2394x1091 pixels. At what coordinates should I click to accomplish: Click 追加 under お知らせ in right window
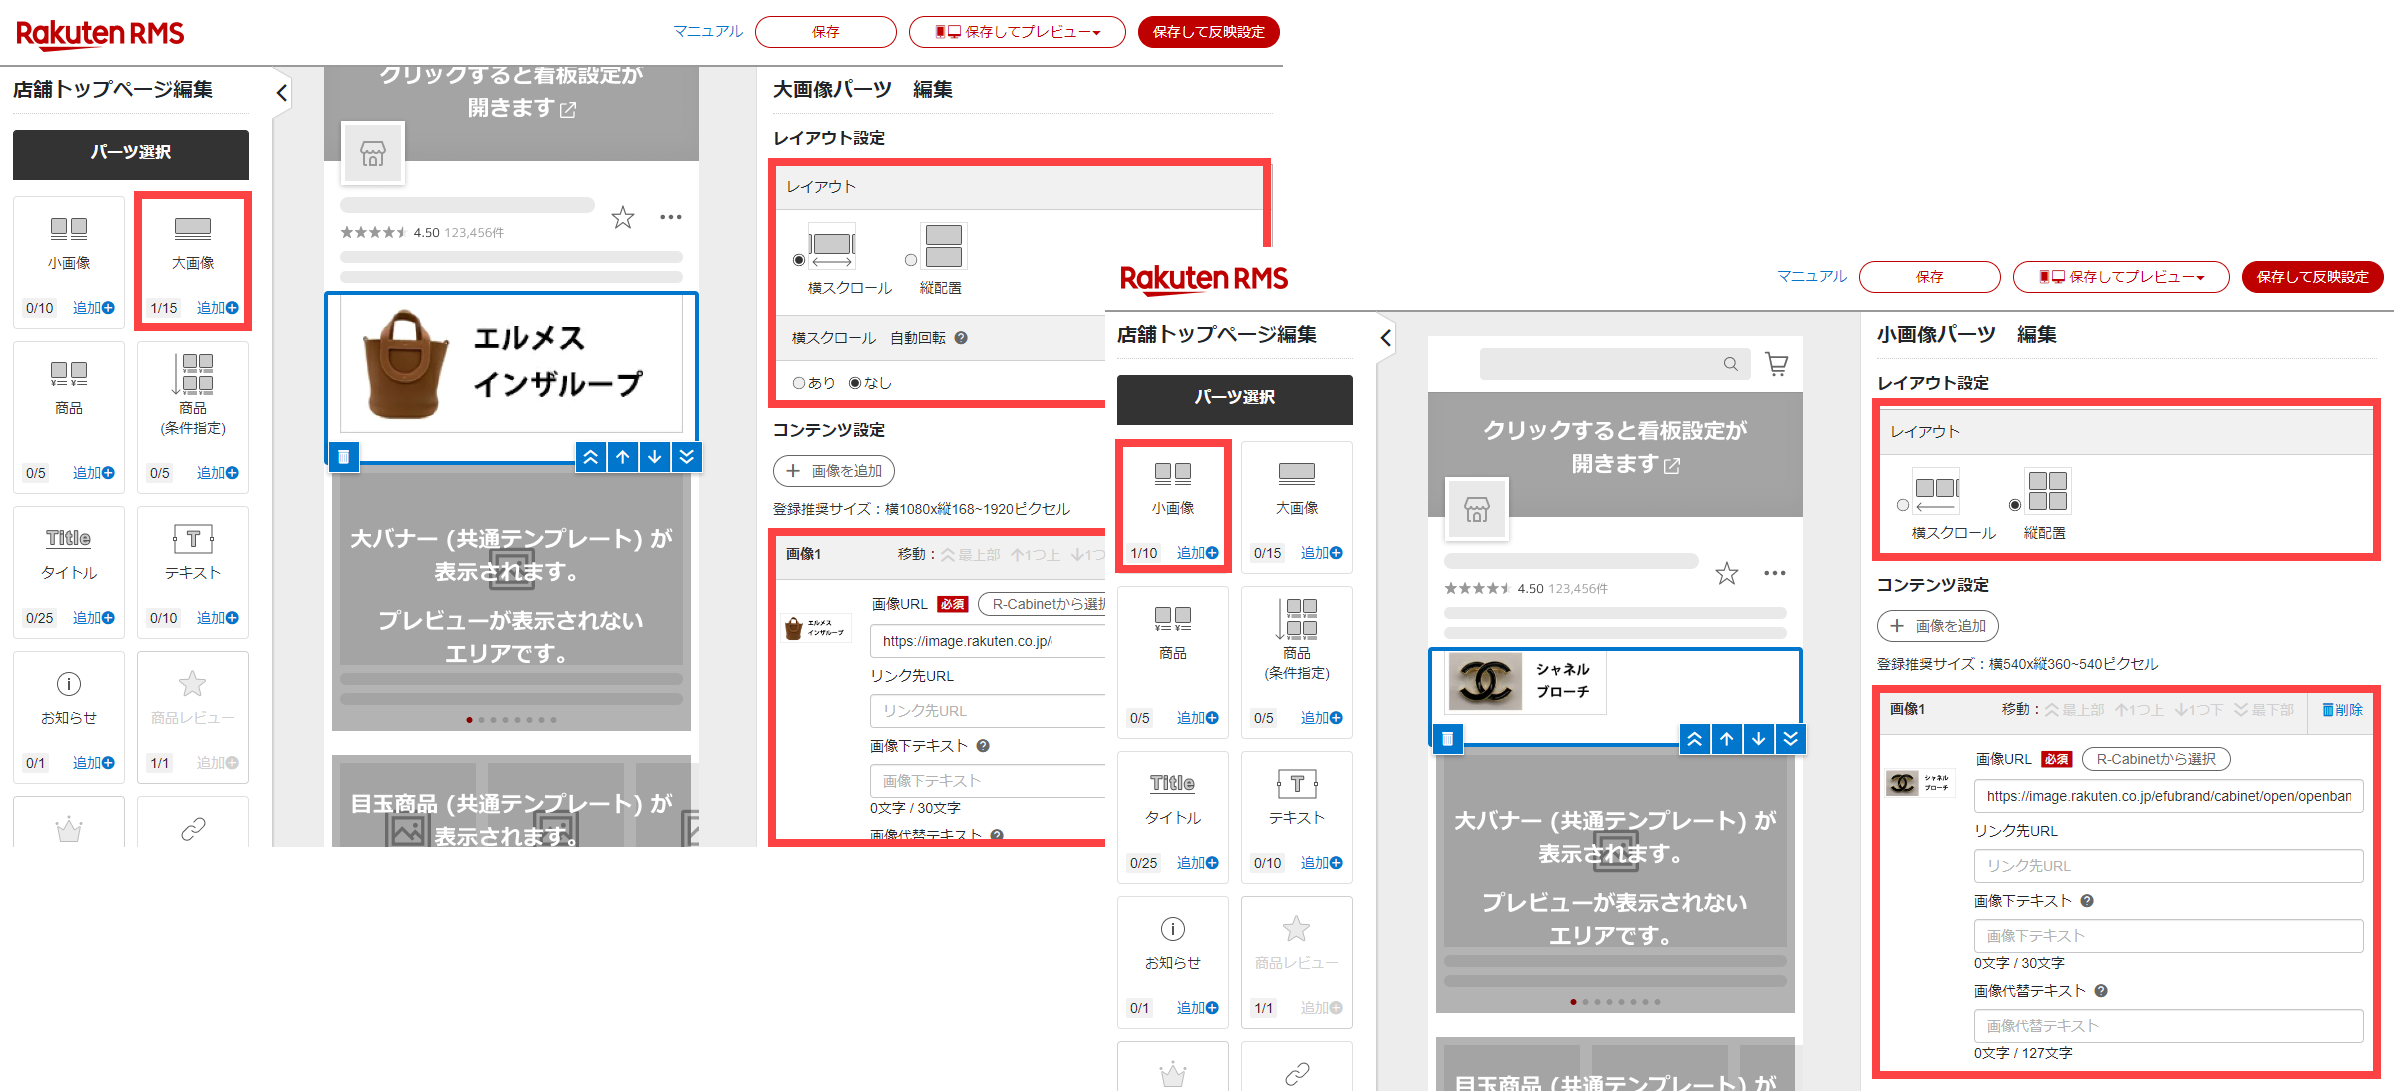coord(1197,1008)
